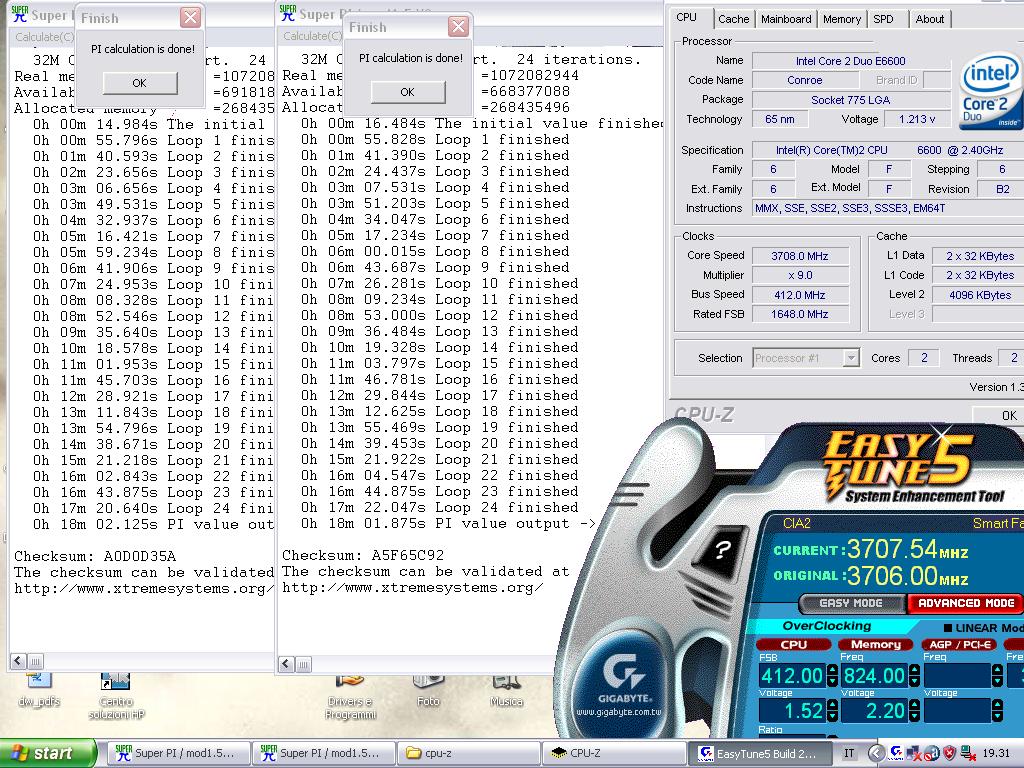Click the Windows Start button
1024x768 pixels.
tap(48, 753)
